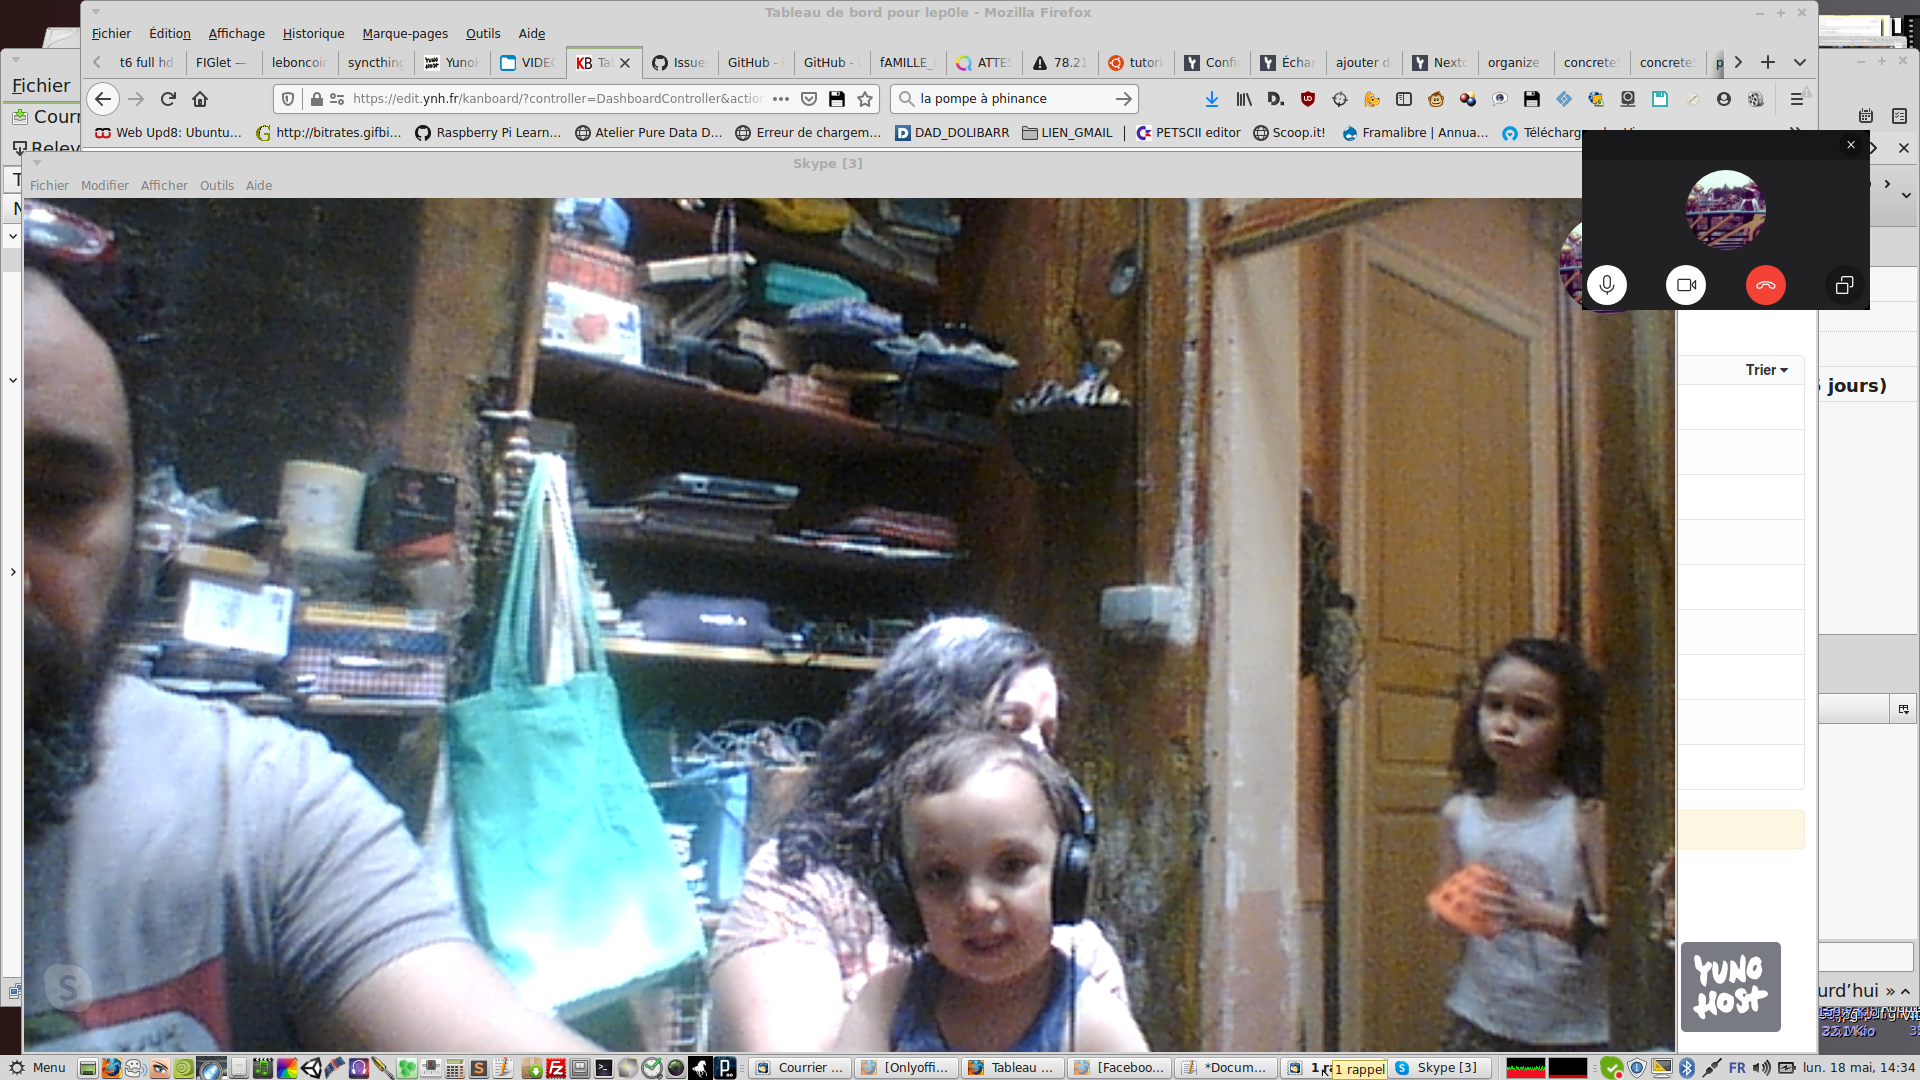Viewport: 1920px width, 1080px height.
Task: Click the pop-out window icon in call overlay
Action: click(x=1844, y=285)
